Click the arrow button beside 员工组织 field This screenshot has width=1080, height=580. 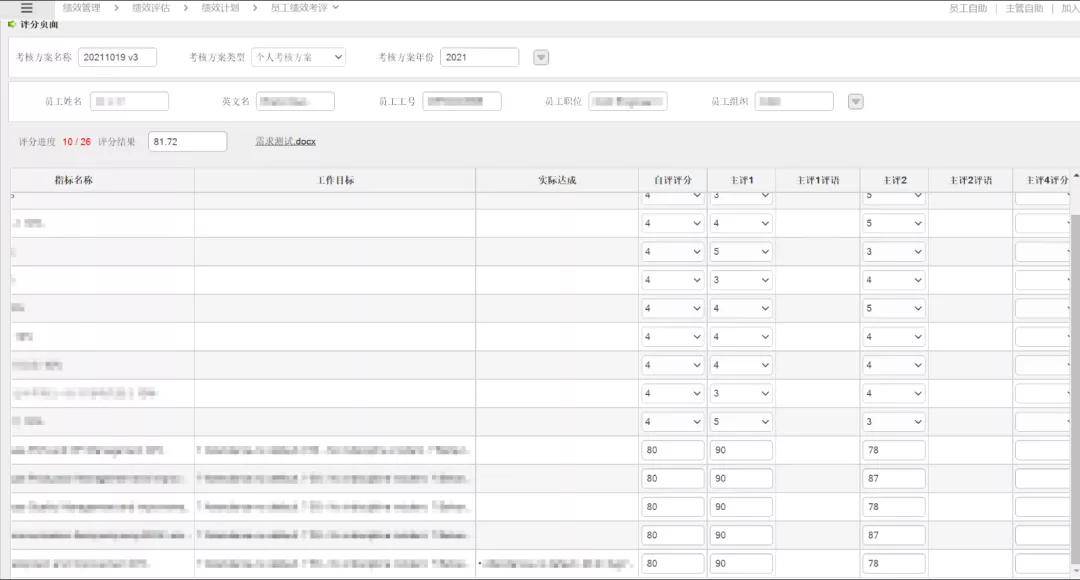[x=855, y=102]
